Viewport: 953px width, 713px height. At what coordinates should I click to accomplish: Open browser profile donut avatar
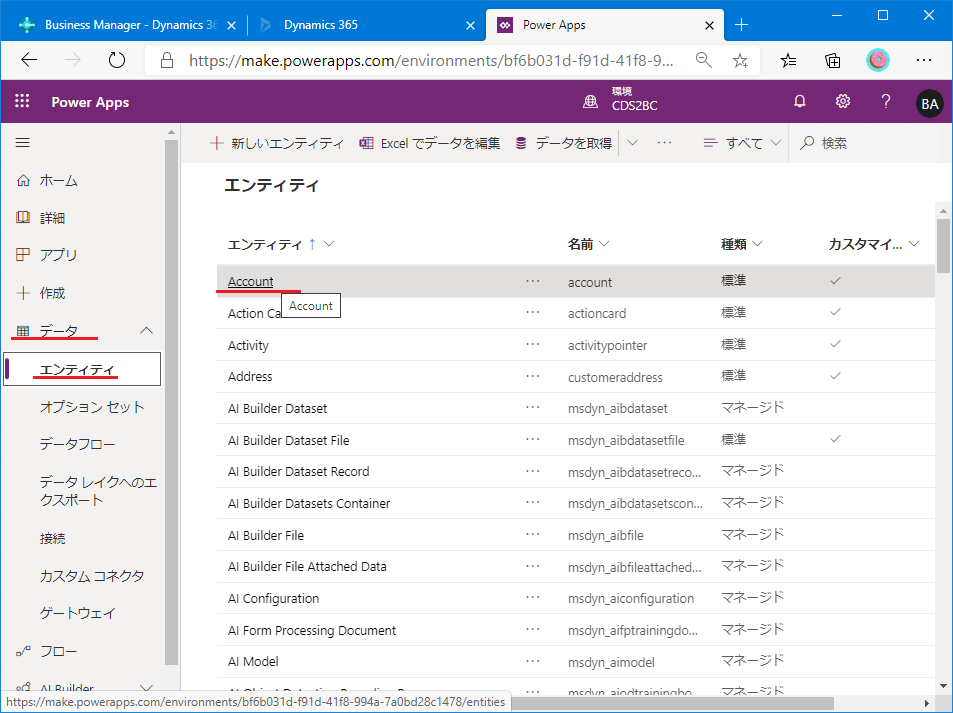[x=877, y=60]
